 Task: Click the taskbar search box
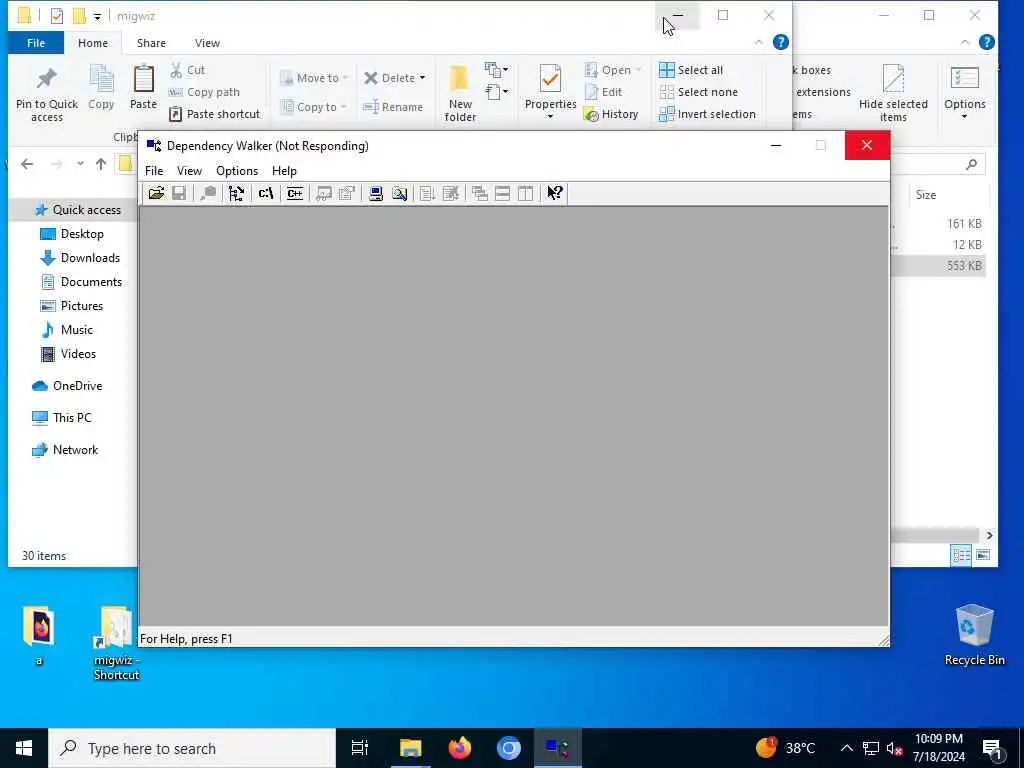tap(192, 748)
